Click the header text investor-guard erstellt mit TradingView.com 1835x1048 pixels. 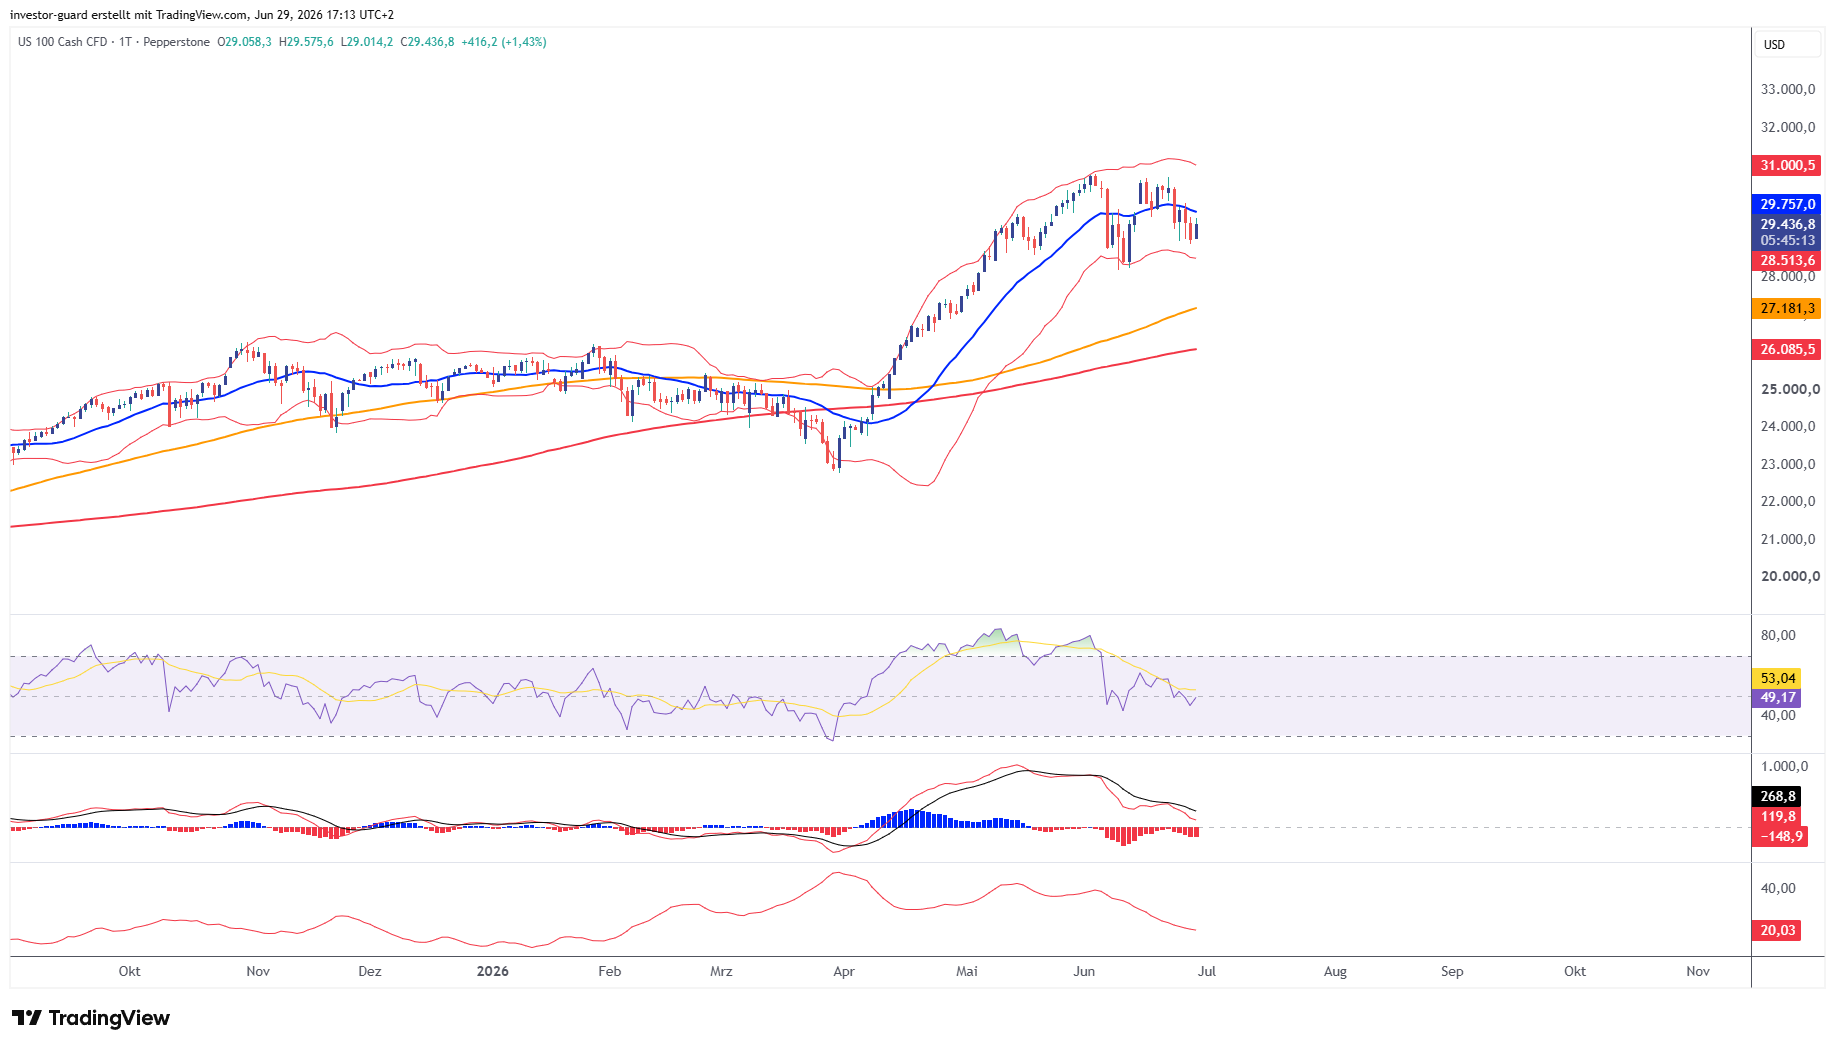[x=128, y=15]
